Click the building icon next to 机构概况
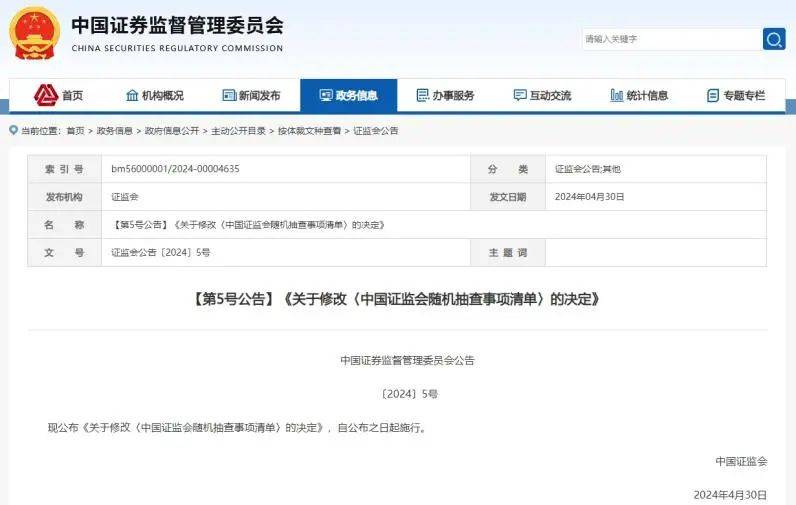This screenshot has width=796, height=505. tap(132, 95)
